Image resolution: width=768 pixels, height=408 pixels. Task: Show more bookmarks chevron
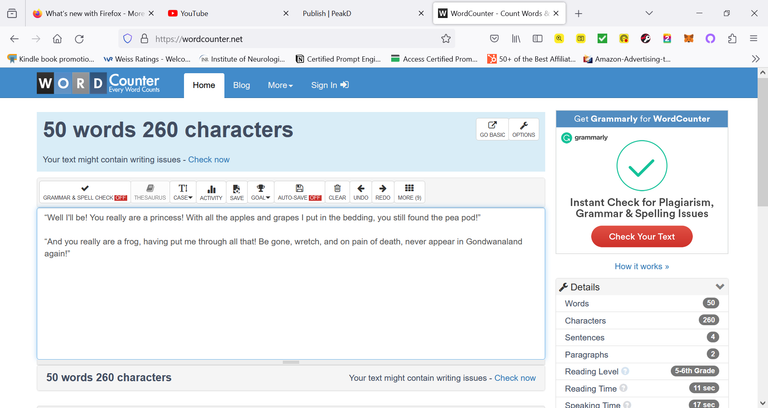coord(755,59)
